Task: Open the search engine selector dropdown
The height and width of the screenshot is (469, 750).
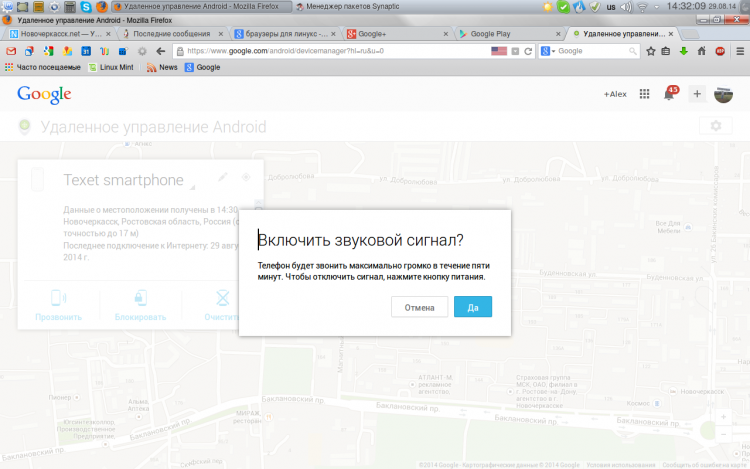Action: click(547, 51)
